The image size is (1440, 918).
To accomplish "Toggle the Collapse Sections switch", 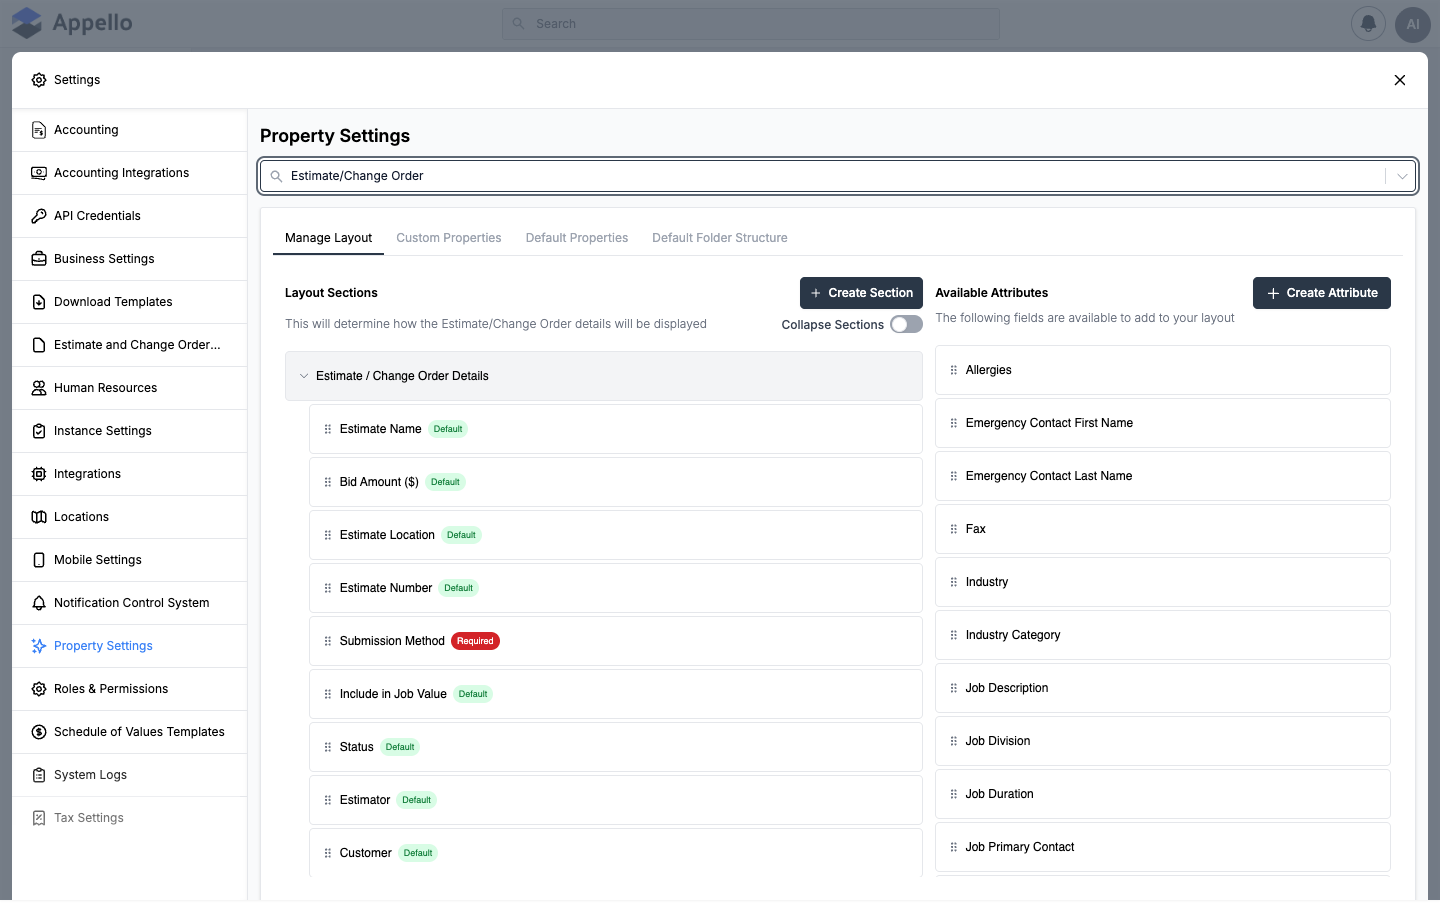I will tap(906, 324).
